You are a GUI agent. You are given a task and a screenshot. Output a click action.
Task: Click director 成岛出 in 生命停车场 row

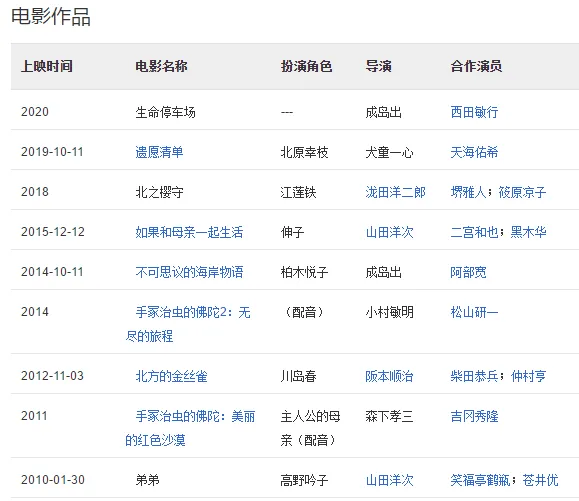point(383,112)
